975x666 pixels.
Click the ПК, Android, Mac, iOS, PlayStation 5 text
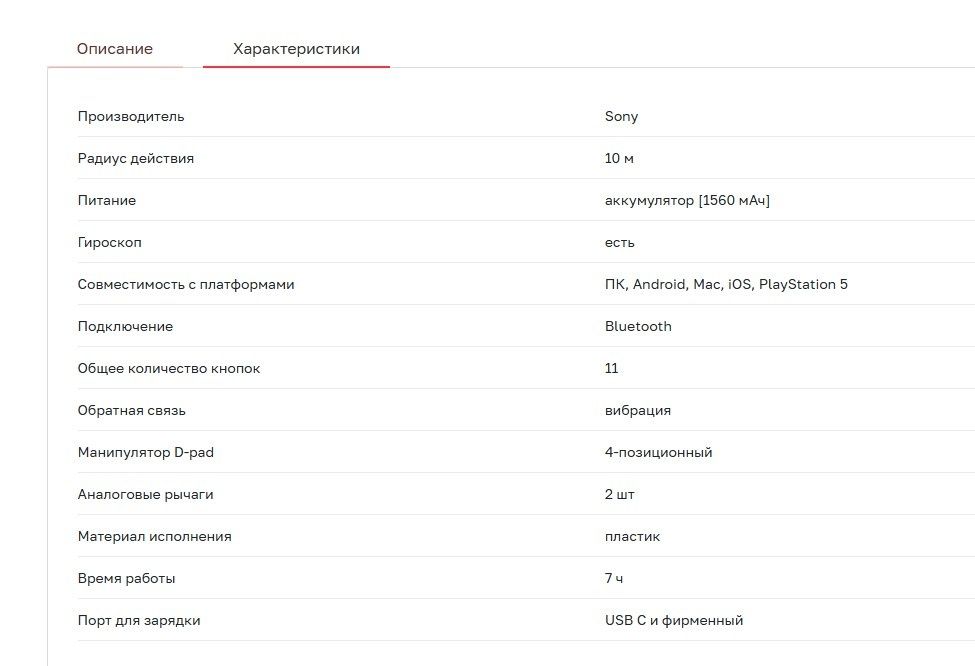pyautogui.click(x=726, y=284)
